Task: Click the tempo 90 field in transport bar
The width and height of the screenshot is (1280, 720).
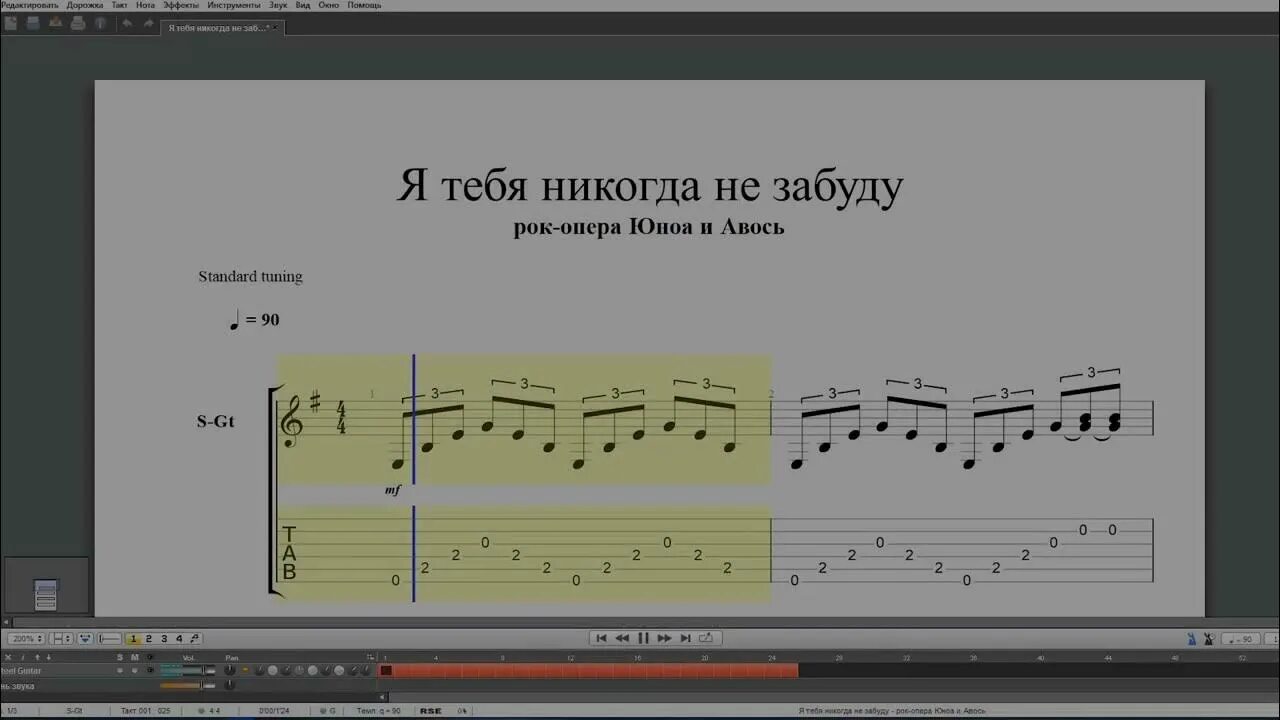Action: click(x=1243, y=639)
